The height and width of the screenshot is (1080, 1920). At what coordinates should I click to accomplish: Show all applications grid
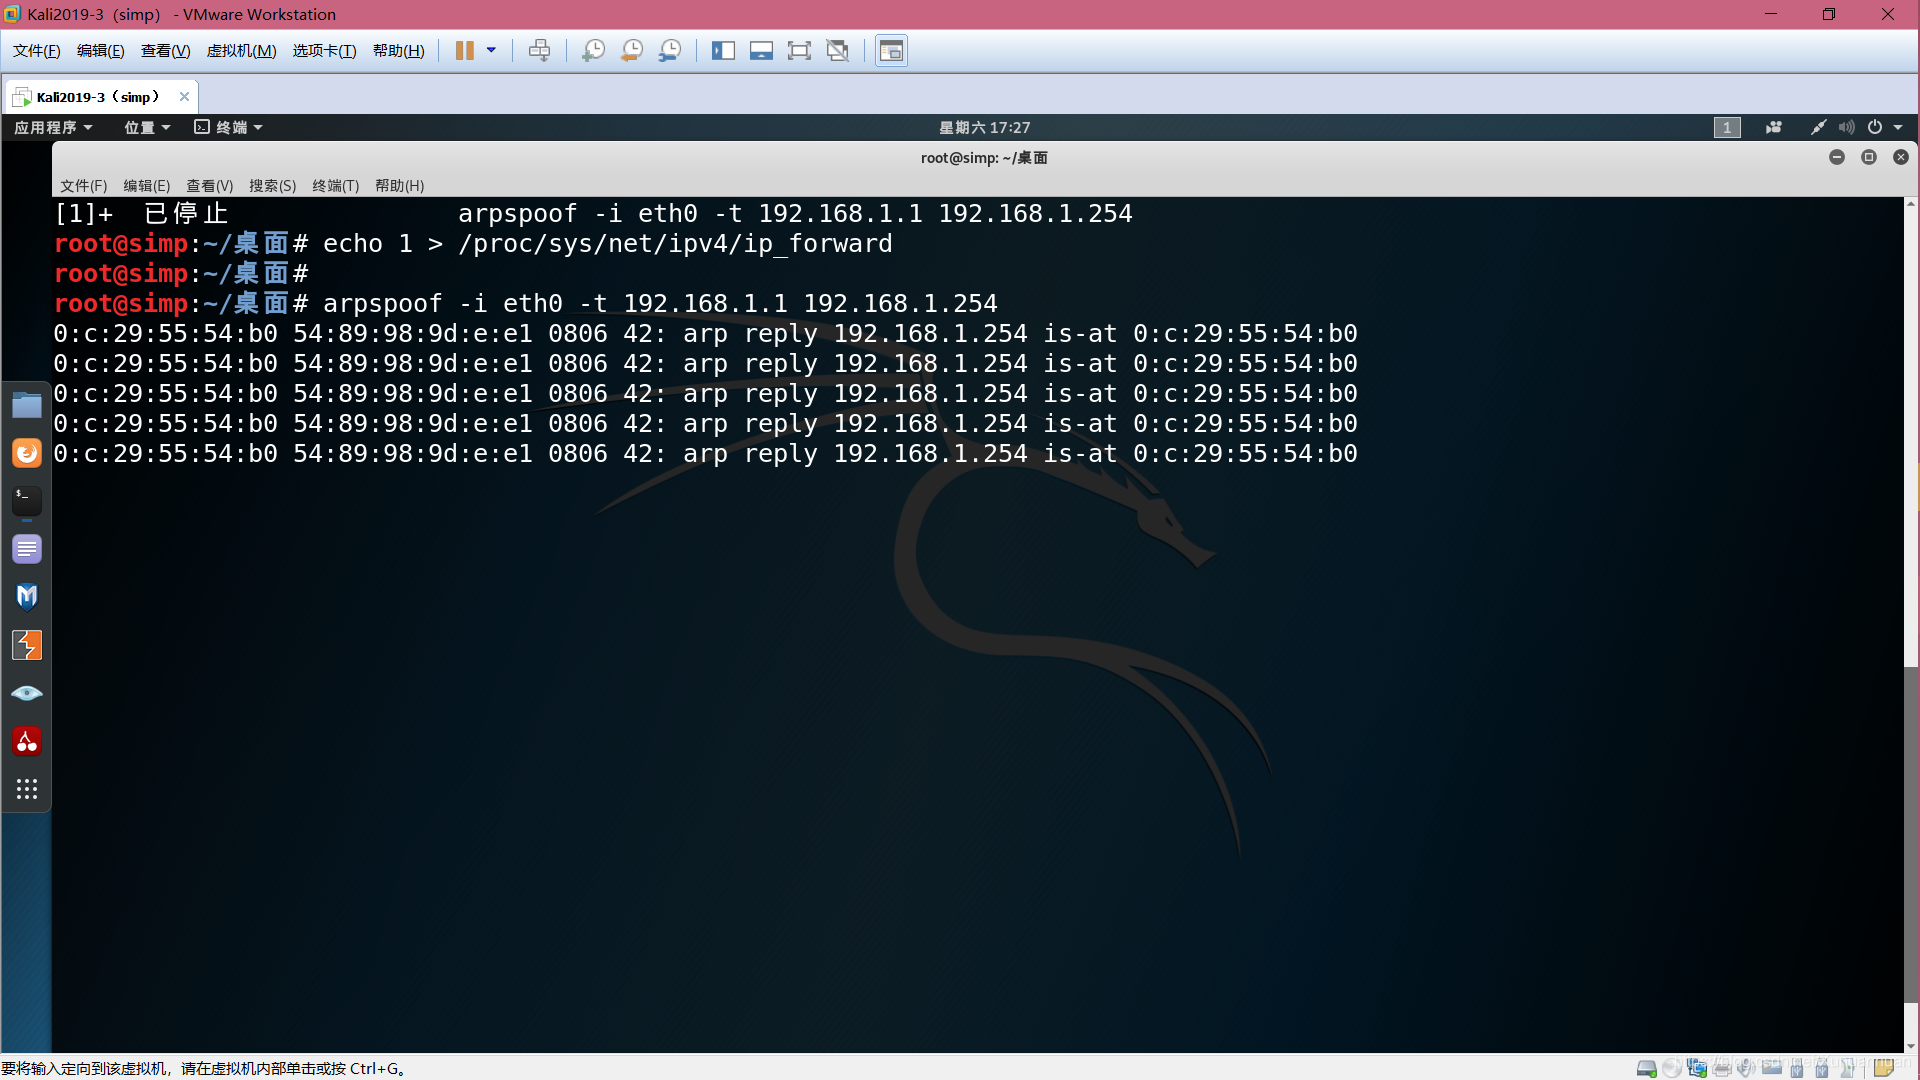pos(27,789)
